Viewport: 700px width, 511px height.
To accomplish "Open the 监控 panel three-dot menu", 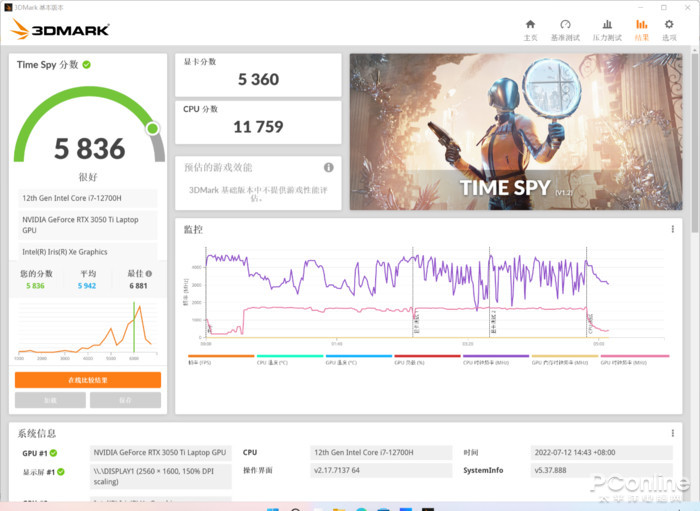I will 673,229.
